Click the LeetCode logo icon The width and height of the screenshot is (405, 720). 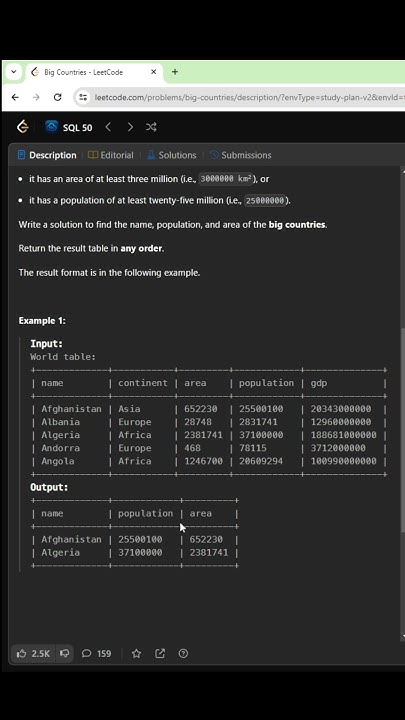(22, 127)
